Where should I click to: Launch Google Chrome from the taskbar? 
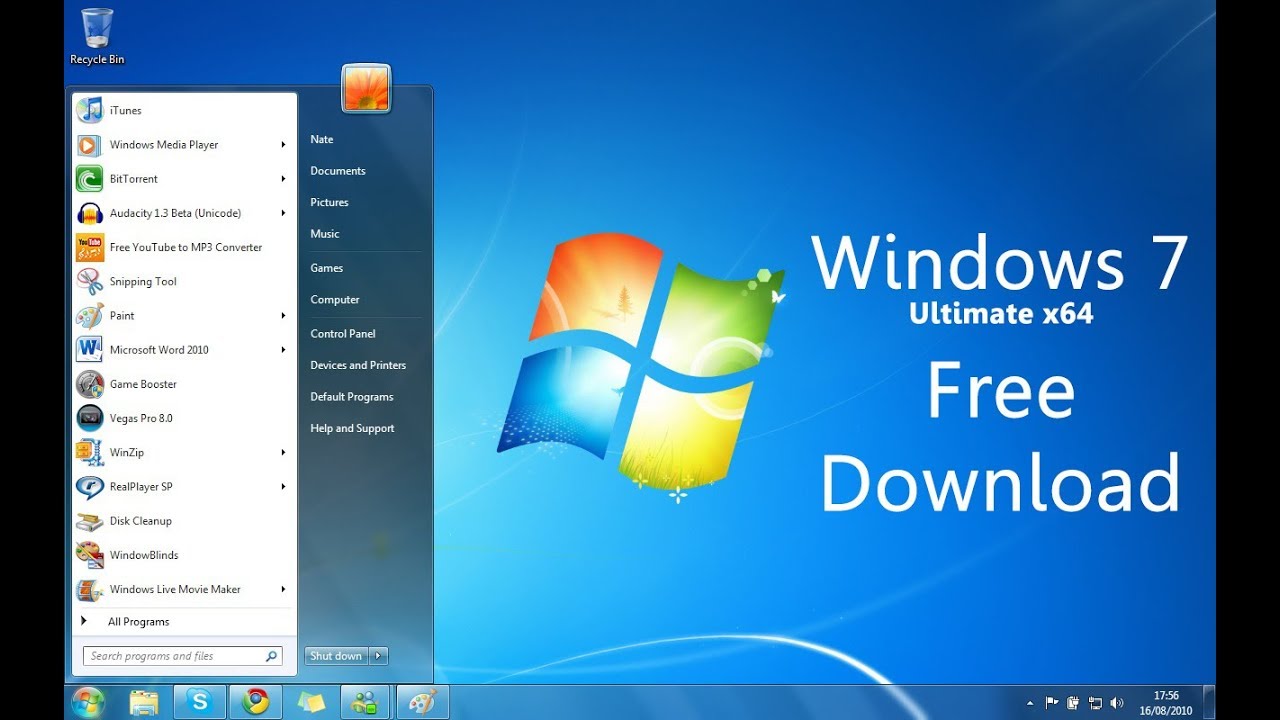(255, 702)
